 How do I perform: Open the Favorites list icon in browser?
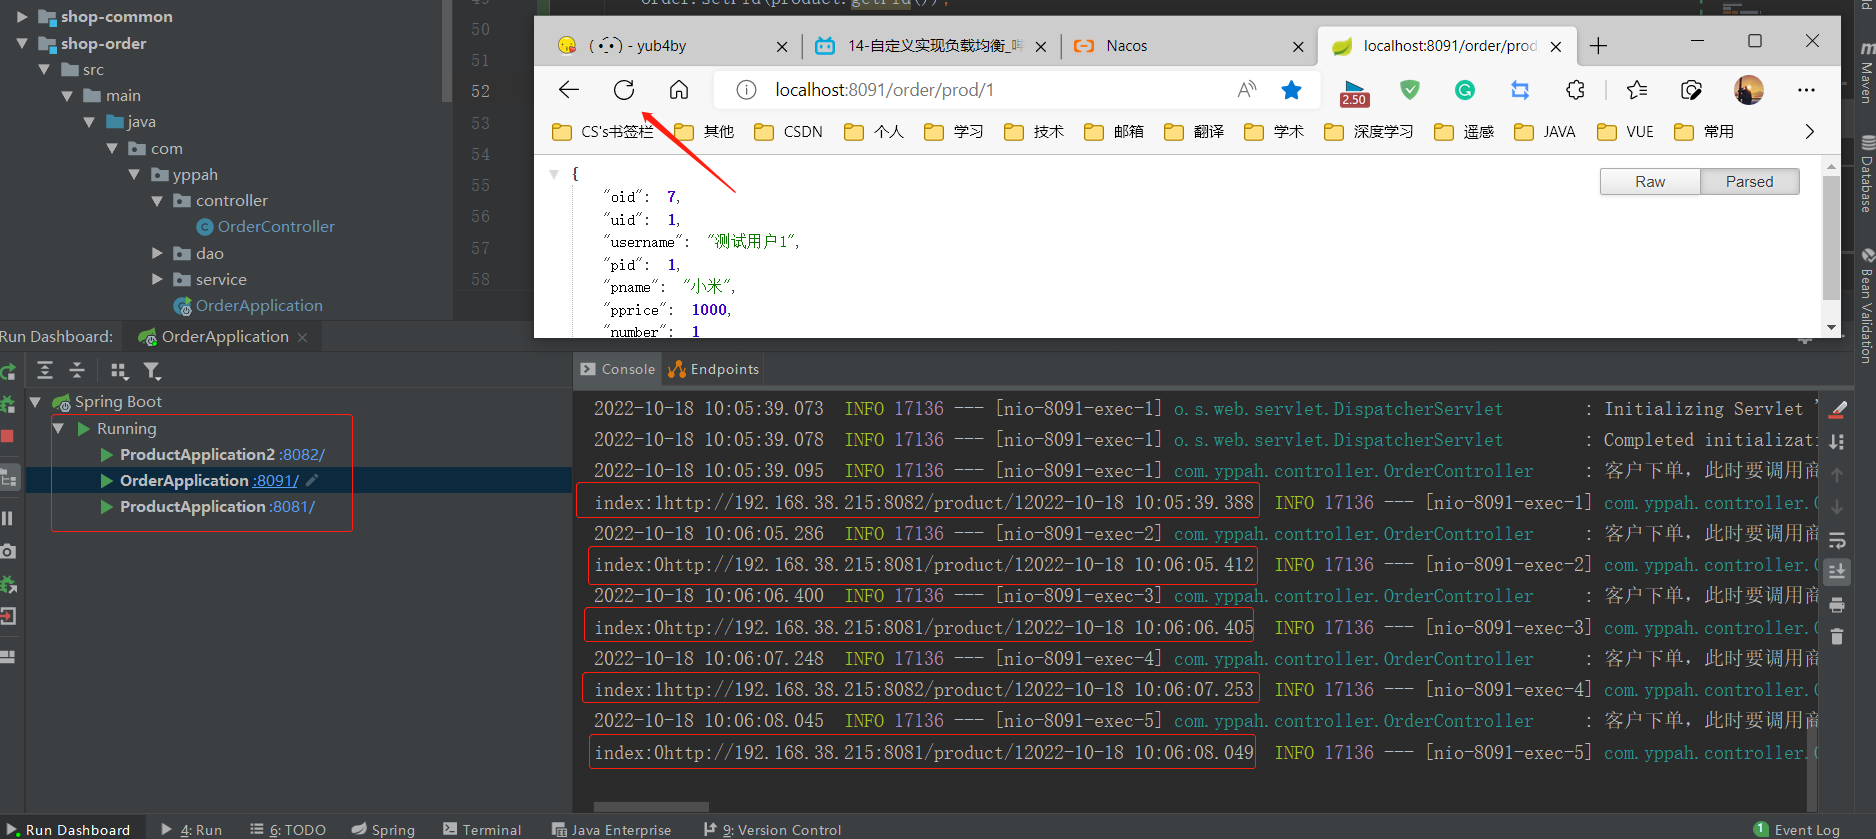tap(1637, 90)
